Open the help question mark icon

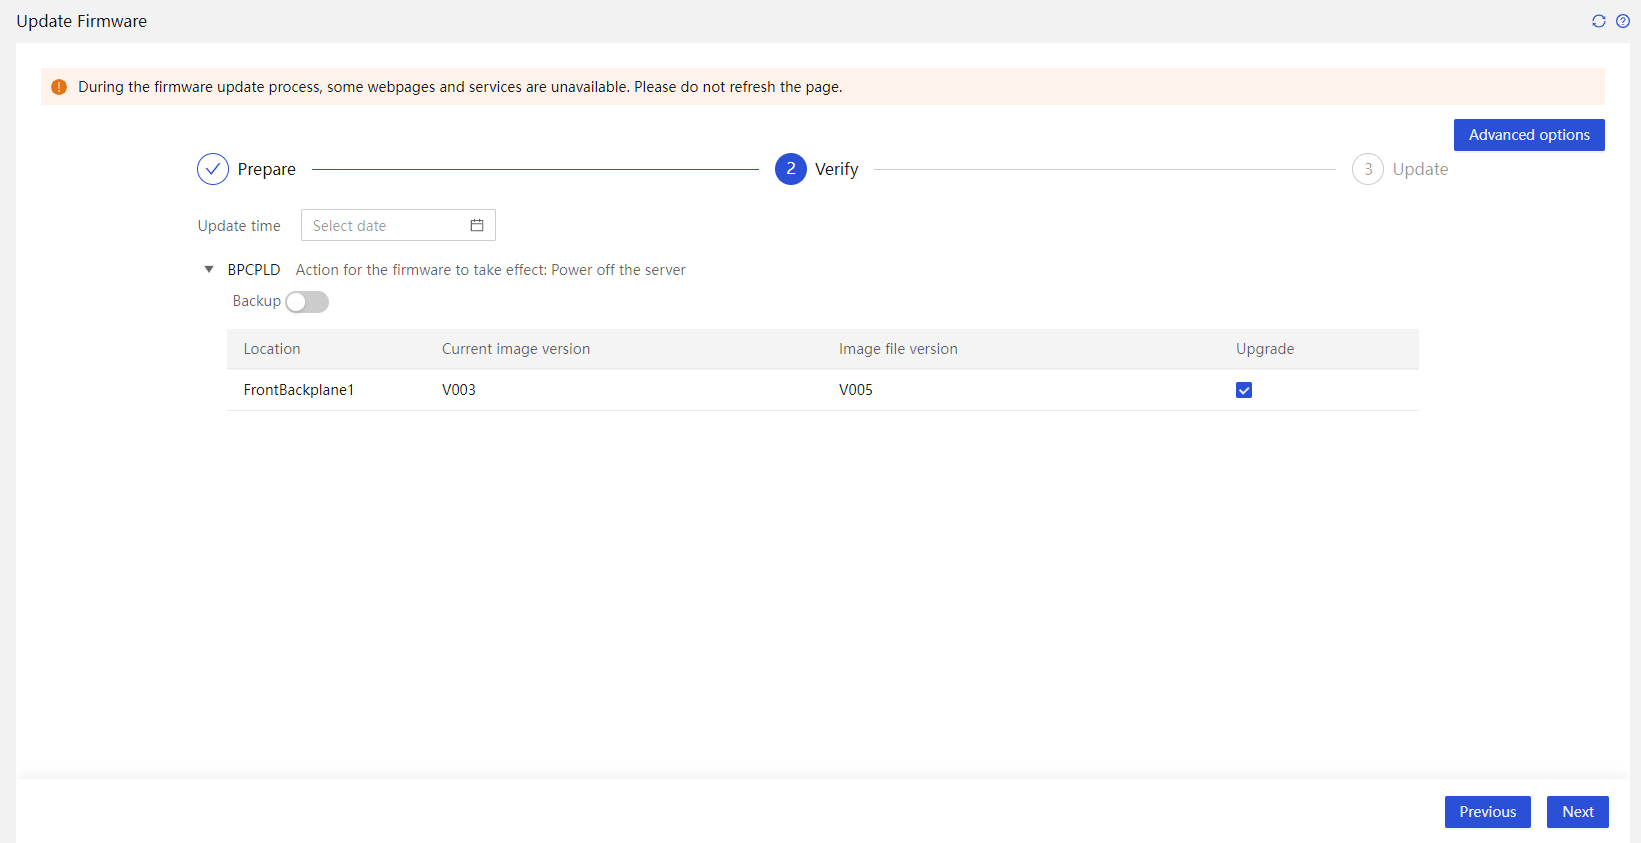point(1623,21)
